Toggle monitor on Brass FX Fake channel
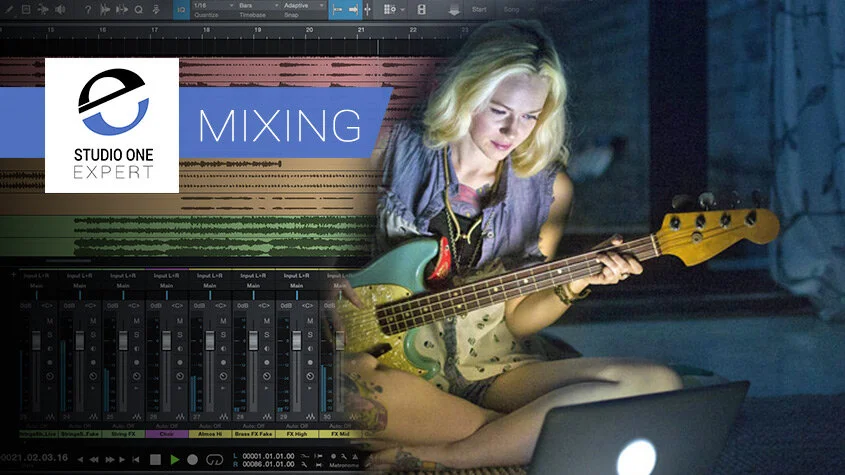Viewport: 845px width, 475px height. tap(267, 349)
